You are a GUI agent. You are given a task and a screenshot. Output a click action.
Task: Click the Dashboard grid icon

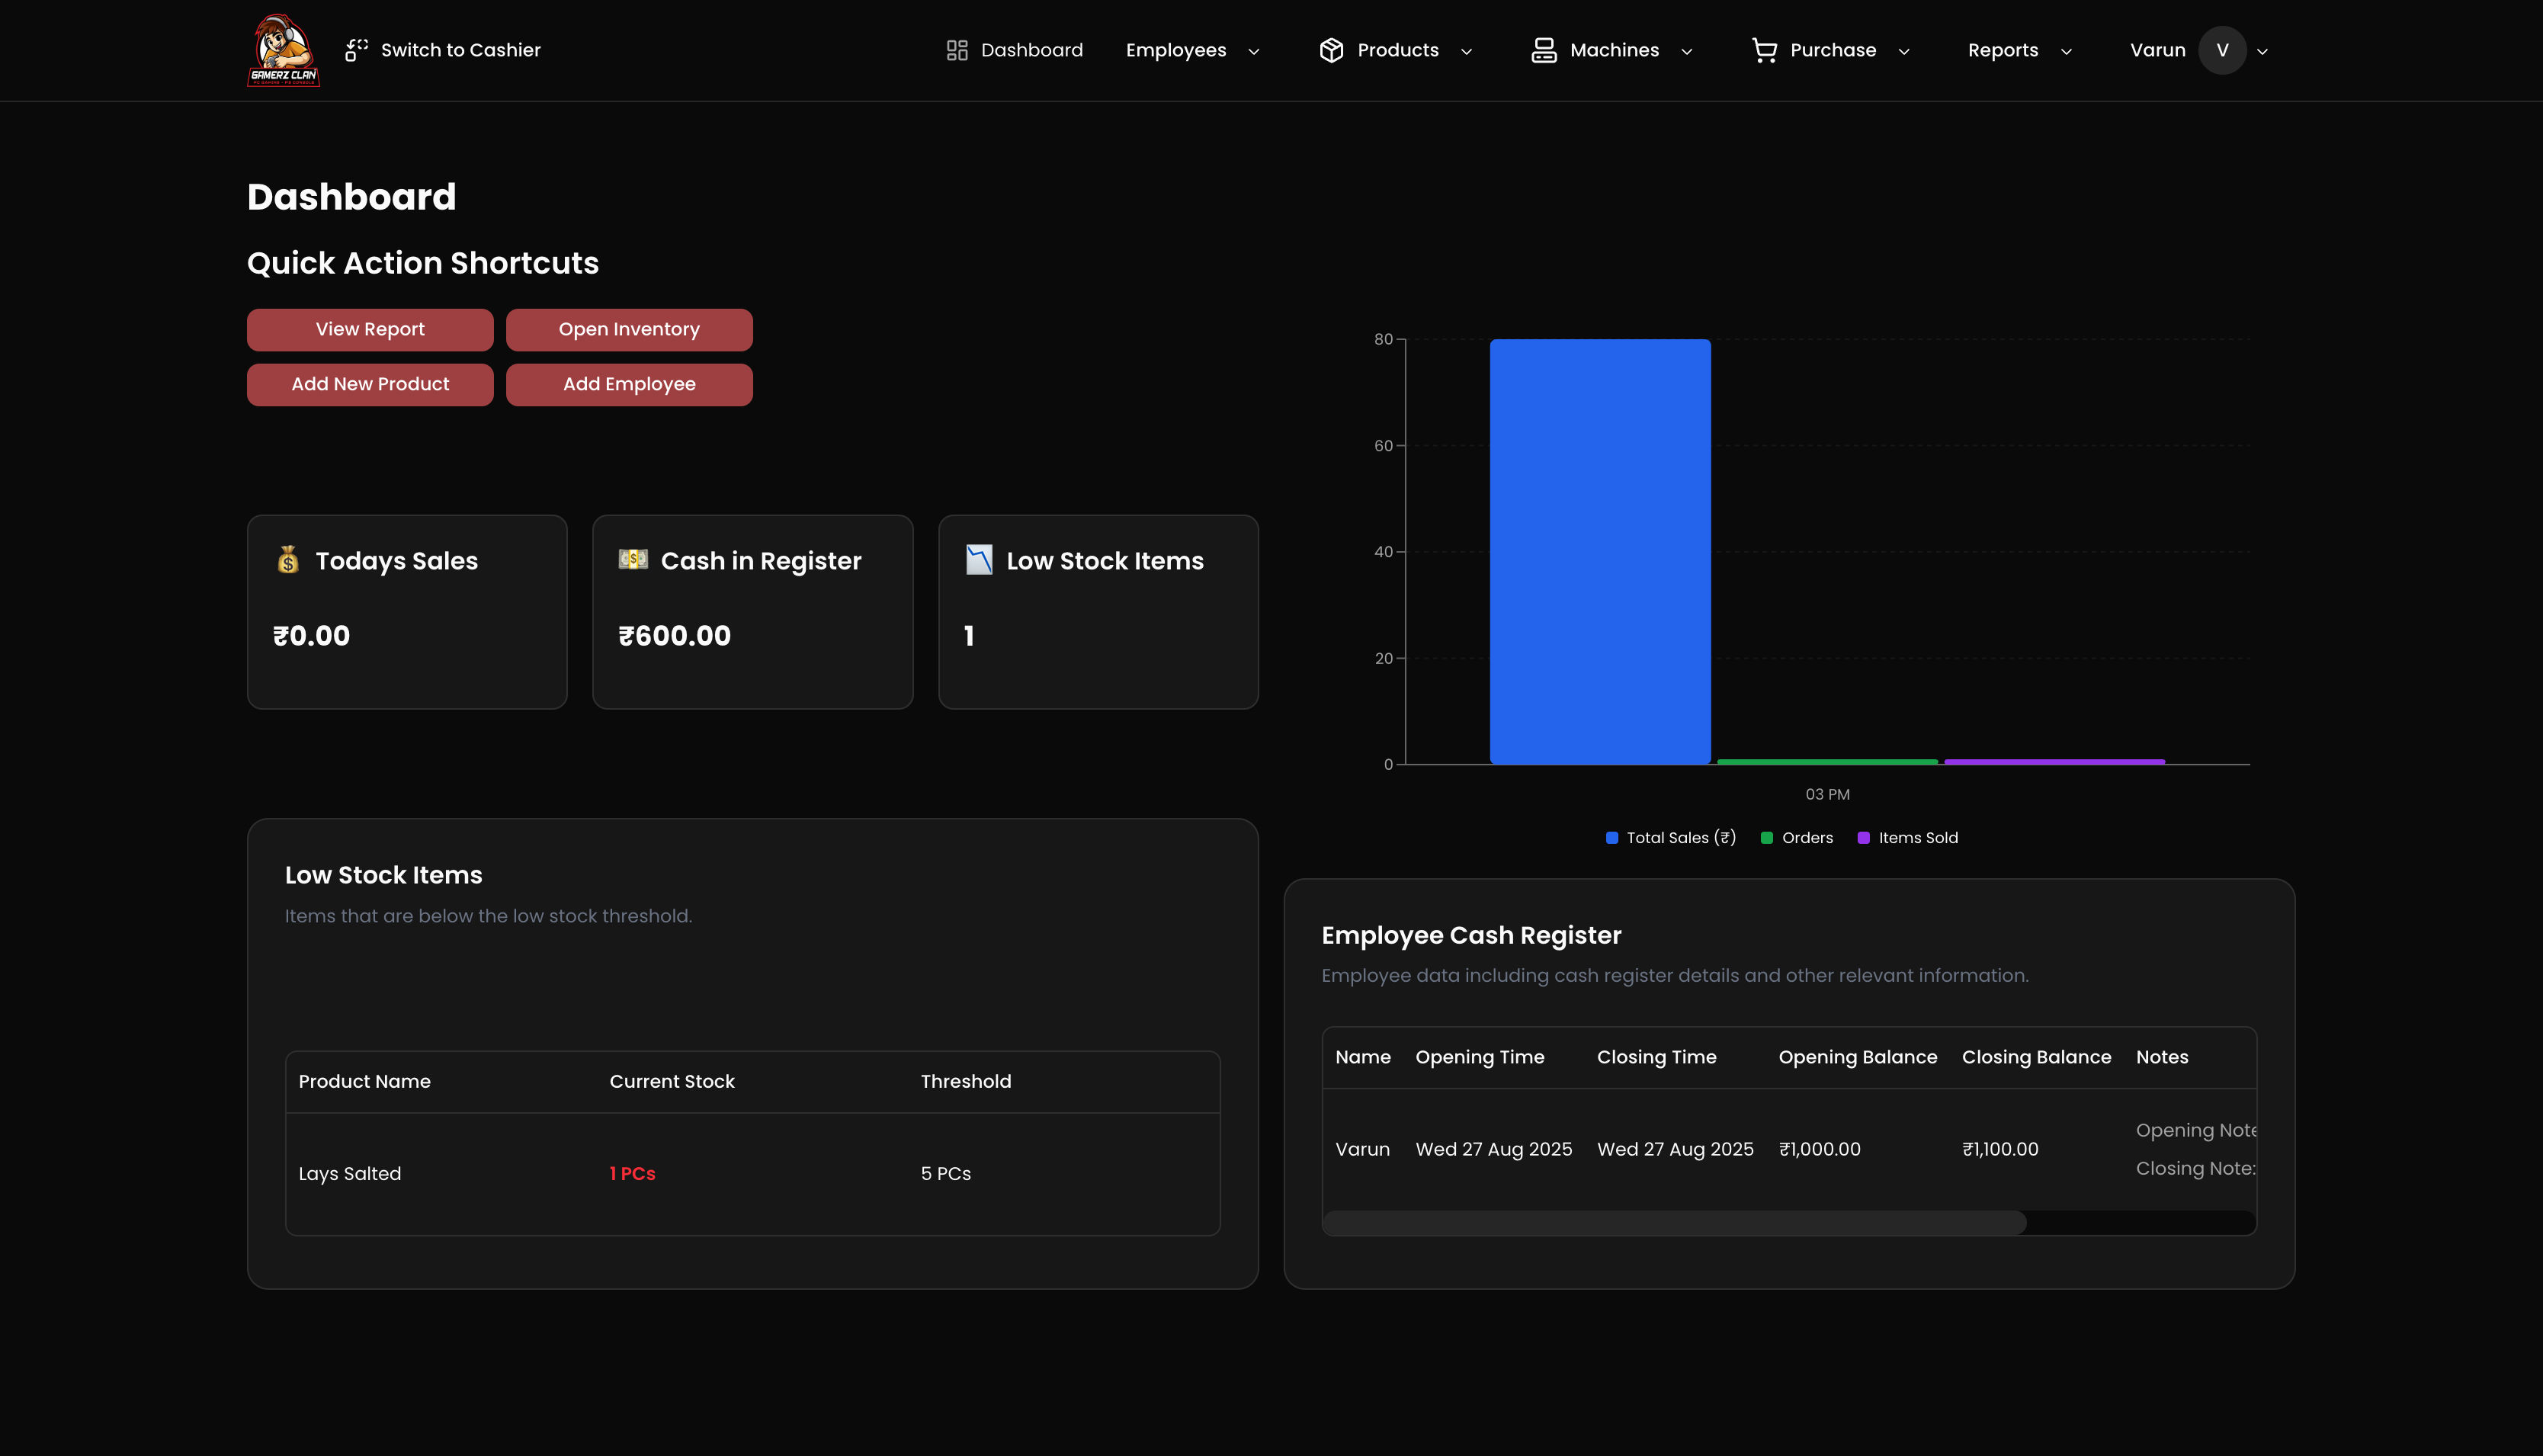click(x=956, y=50)
